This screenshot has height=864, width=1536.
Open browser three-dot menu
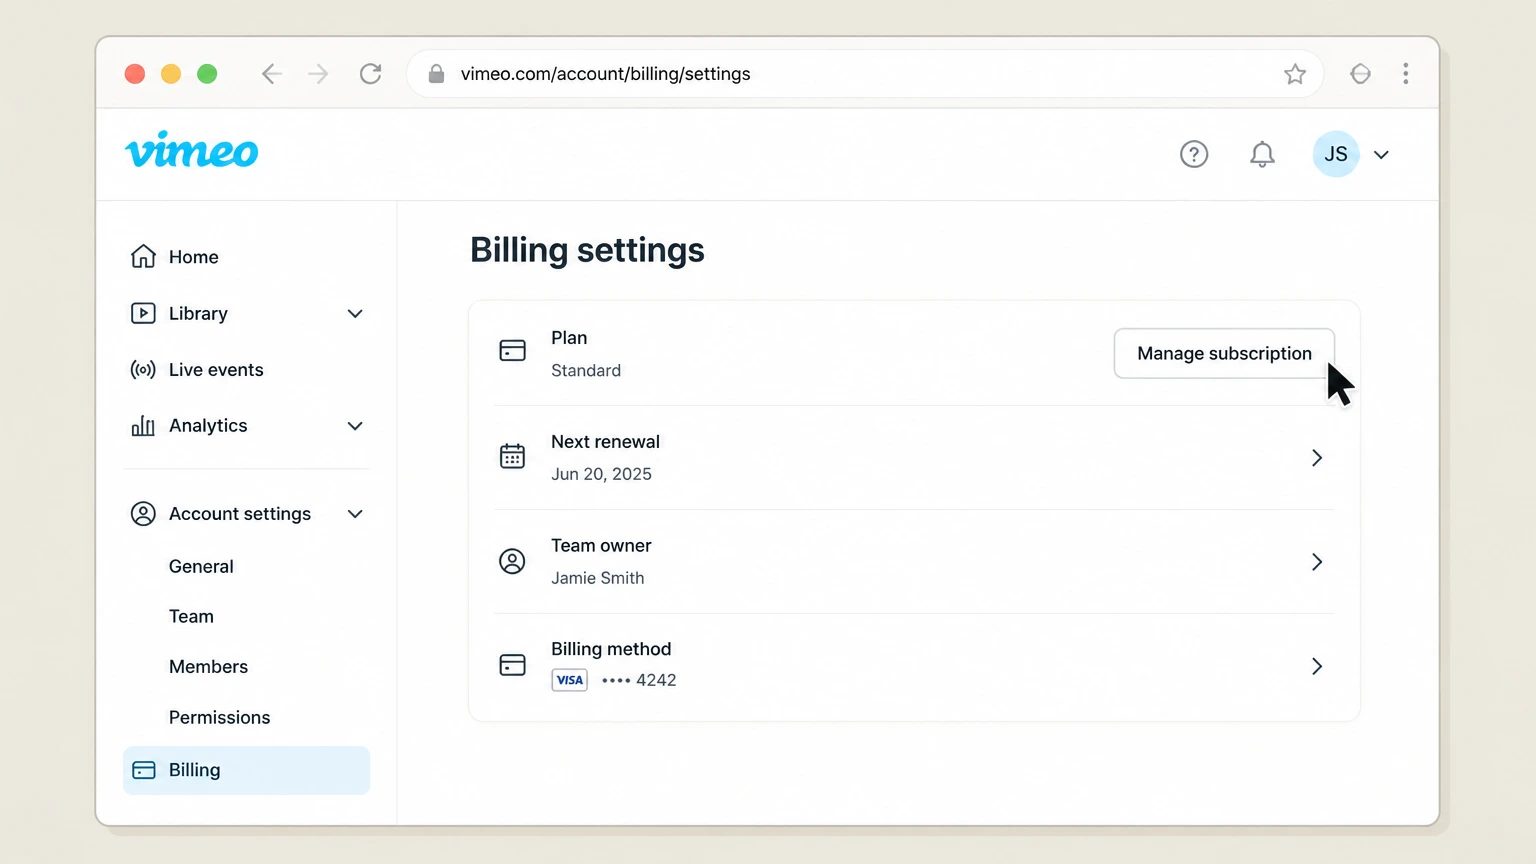click(x=1406, y=74)
